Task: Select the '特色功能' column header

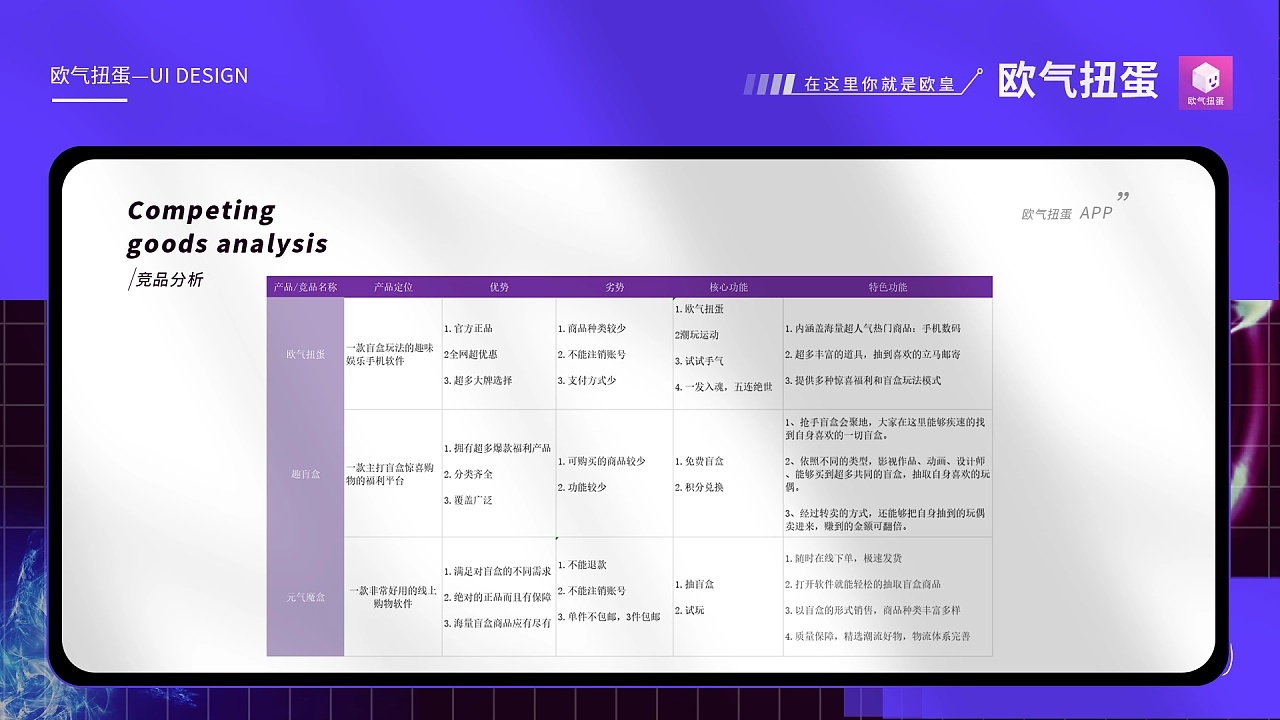Action: (888, 287)
